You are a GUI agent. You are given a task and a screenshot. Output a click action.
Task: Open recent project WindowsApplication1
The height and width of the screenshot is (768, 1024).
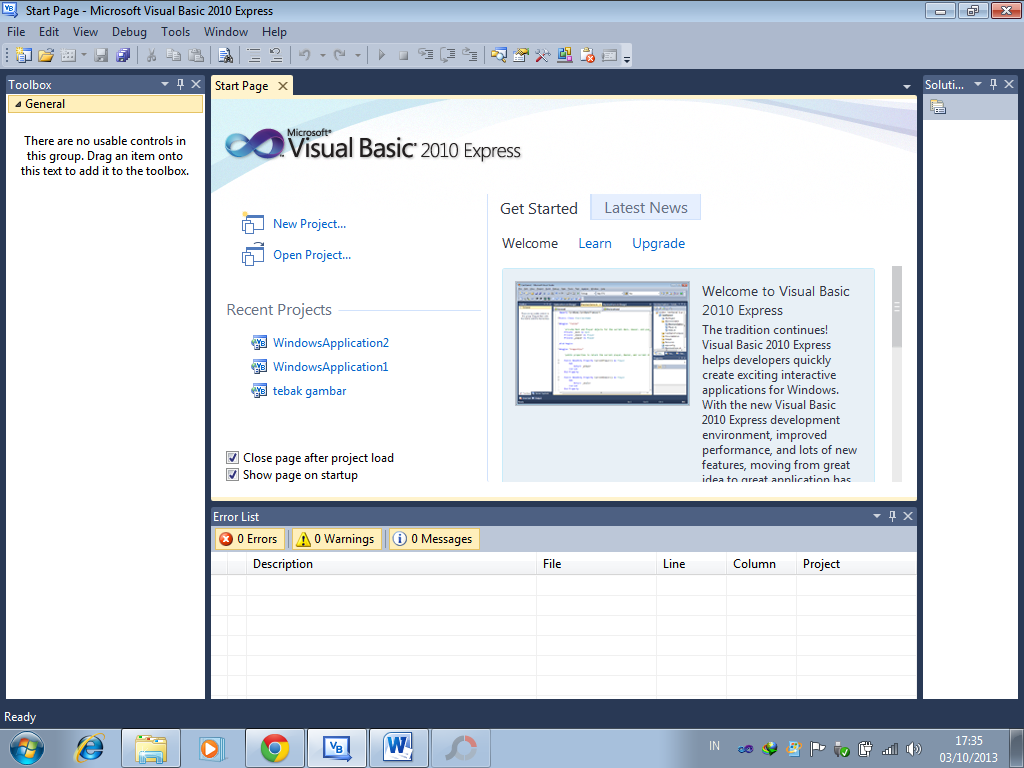click(x=330, y=367)
